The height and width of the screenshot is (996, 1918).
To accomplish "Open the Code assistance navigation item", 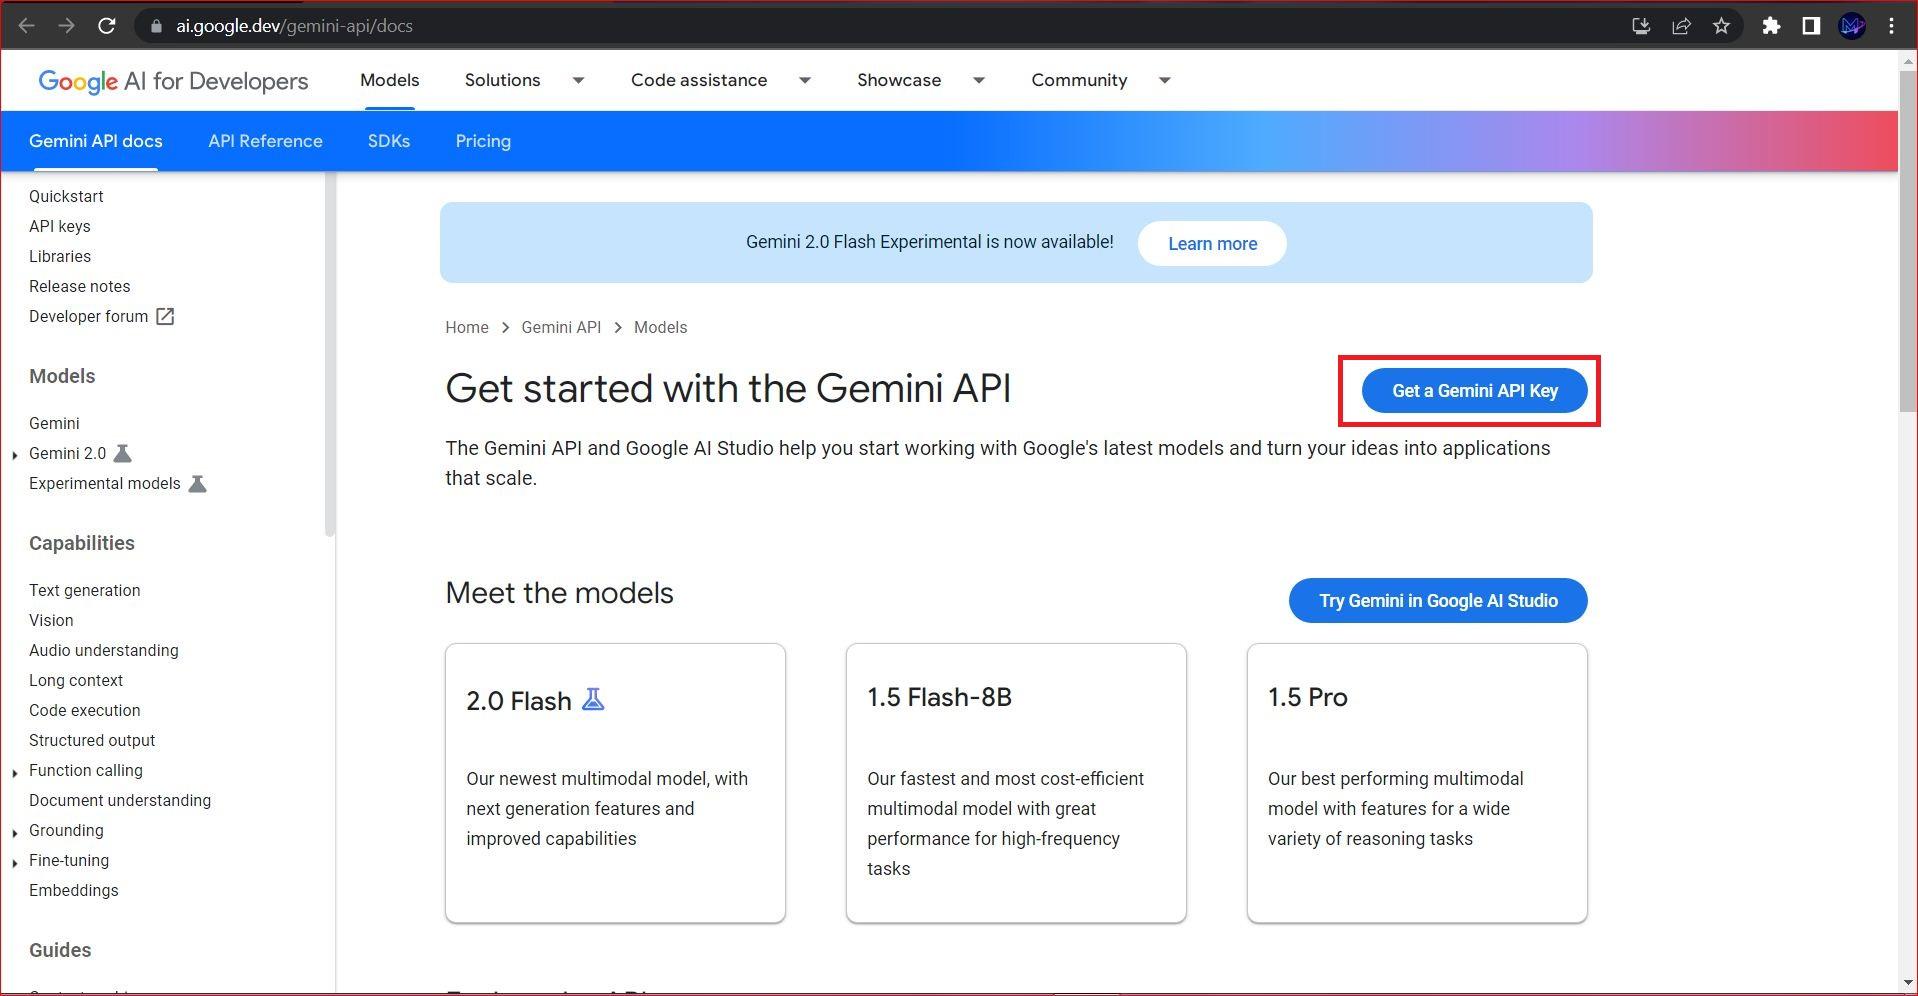I will tap(699, 80).
